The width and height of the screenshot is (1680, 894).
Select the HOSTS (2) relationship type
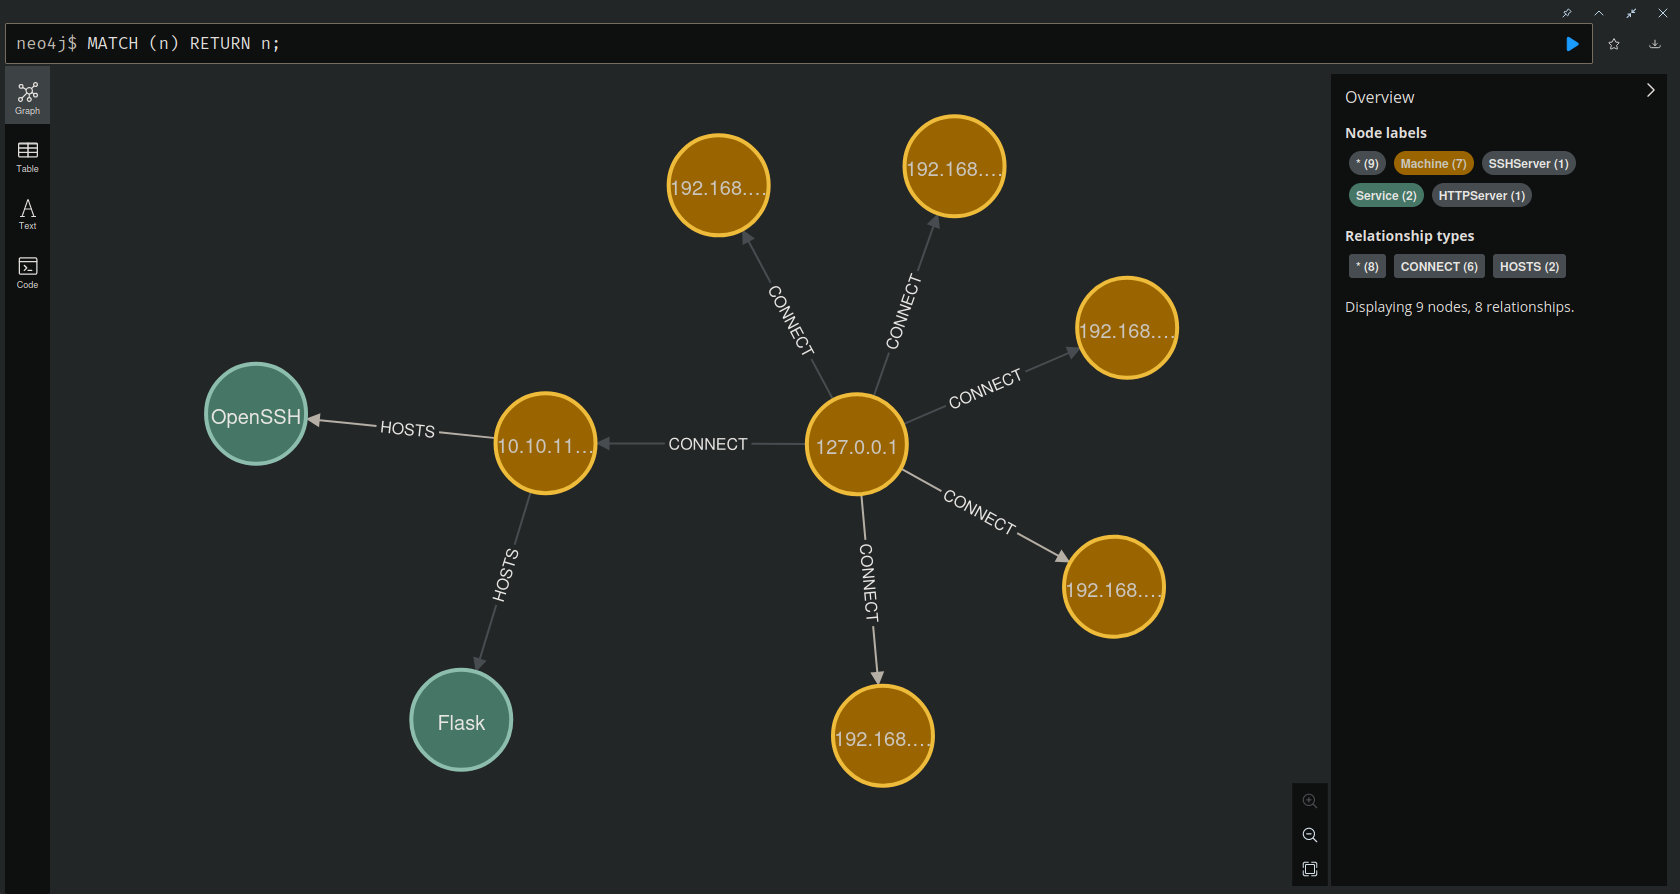click(x=1529, y=267)
